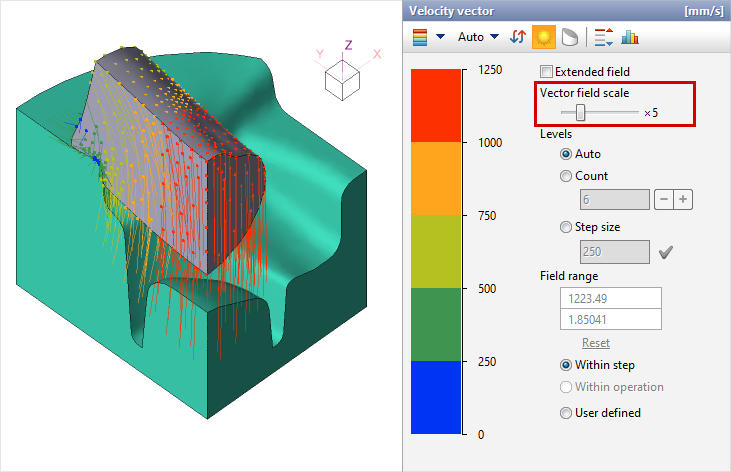This screenshot has width=731, height=472.
Task: Choose the Step size radio option
Action: point(566,228)
